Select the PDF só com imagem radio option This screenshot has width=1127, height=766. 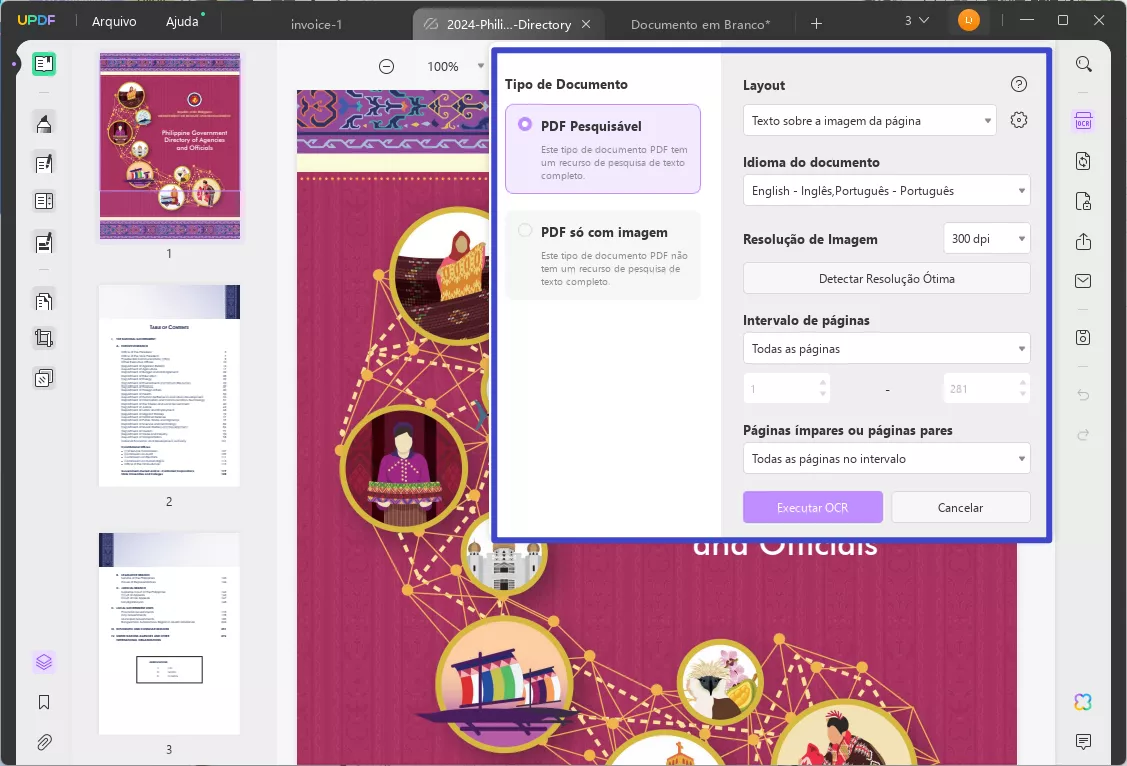(x=525, y=230)
